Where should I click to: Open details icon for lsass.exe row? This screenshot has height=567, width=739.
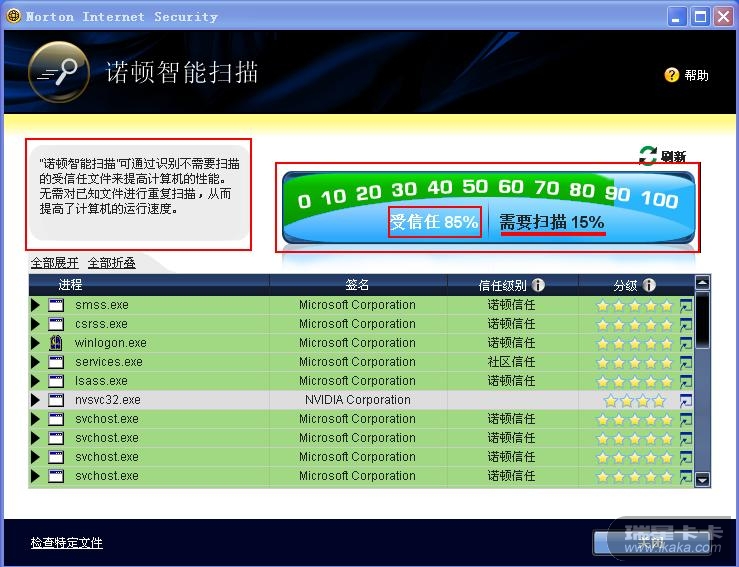686,381
